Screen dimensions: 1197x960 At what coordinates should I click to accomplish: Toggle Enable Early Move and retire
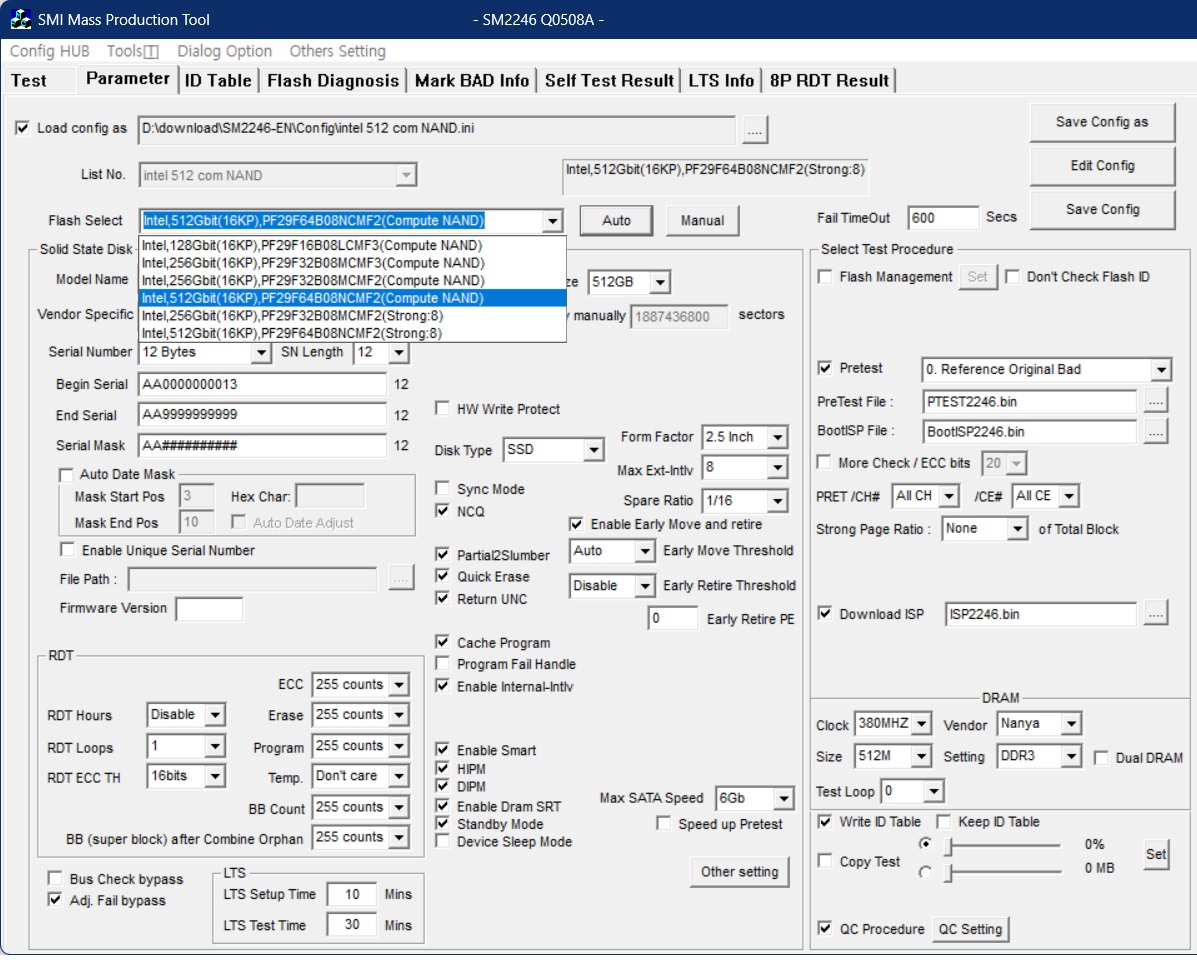tap(576, 524)
